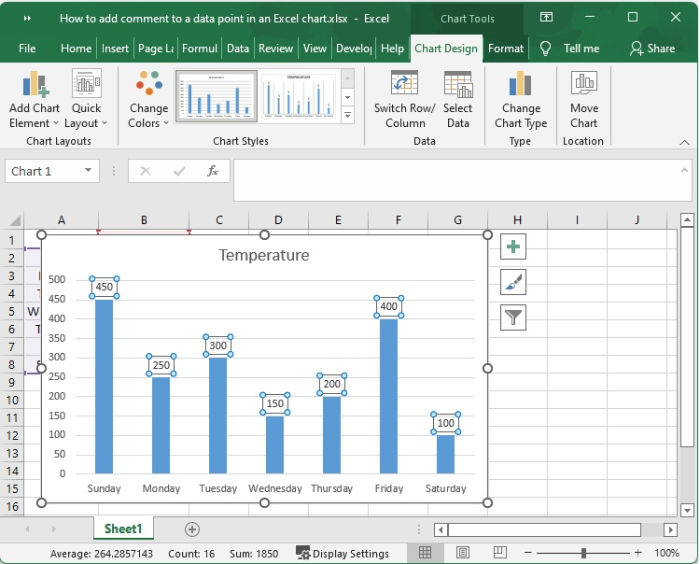Select the 100 data label on Saturday
The image size is (700, 564).
pos(446,423)
